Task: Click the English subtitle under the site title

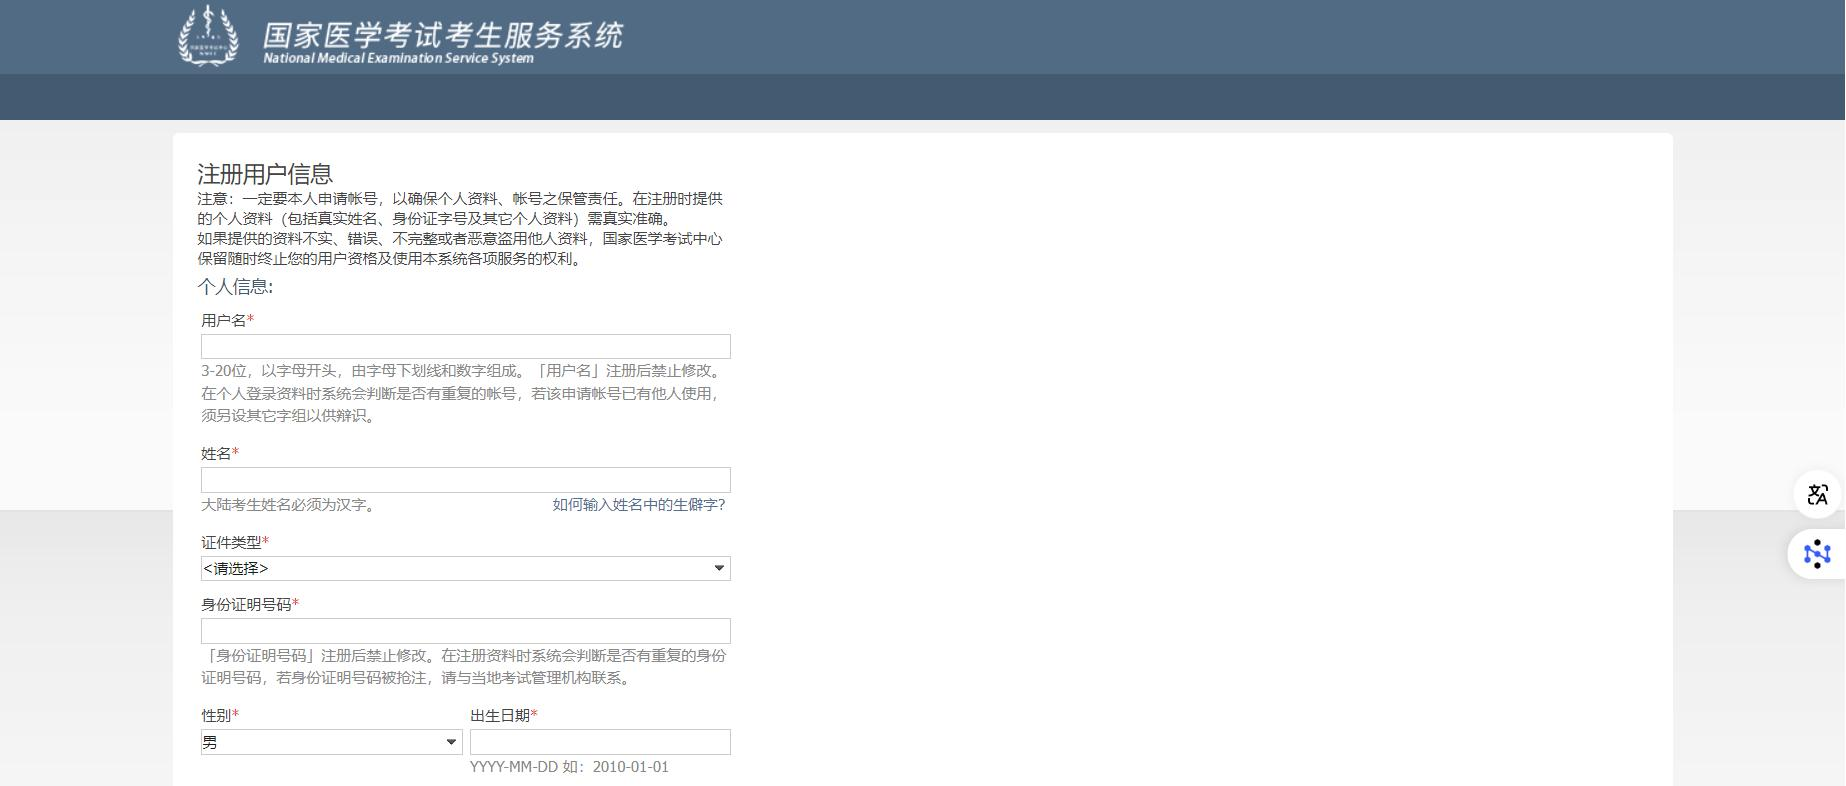Action: pyautogui.click(x=398, y=58)
